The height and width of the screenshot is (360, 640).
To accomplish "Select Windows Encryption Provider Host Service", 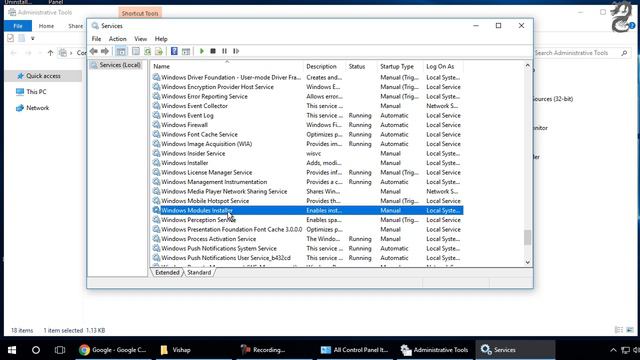I will point(307,87).
